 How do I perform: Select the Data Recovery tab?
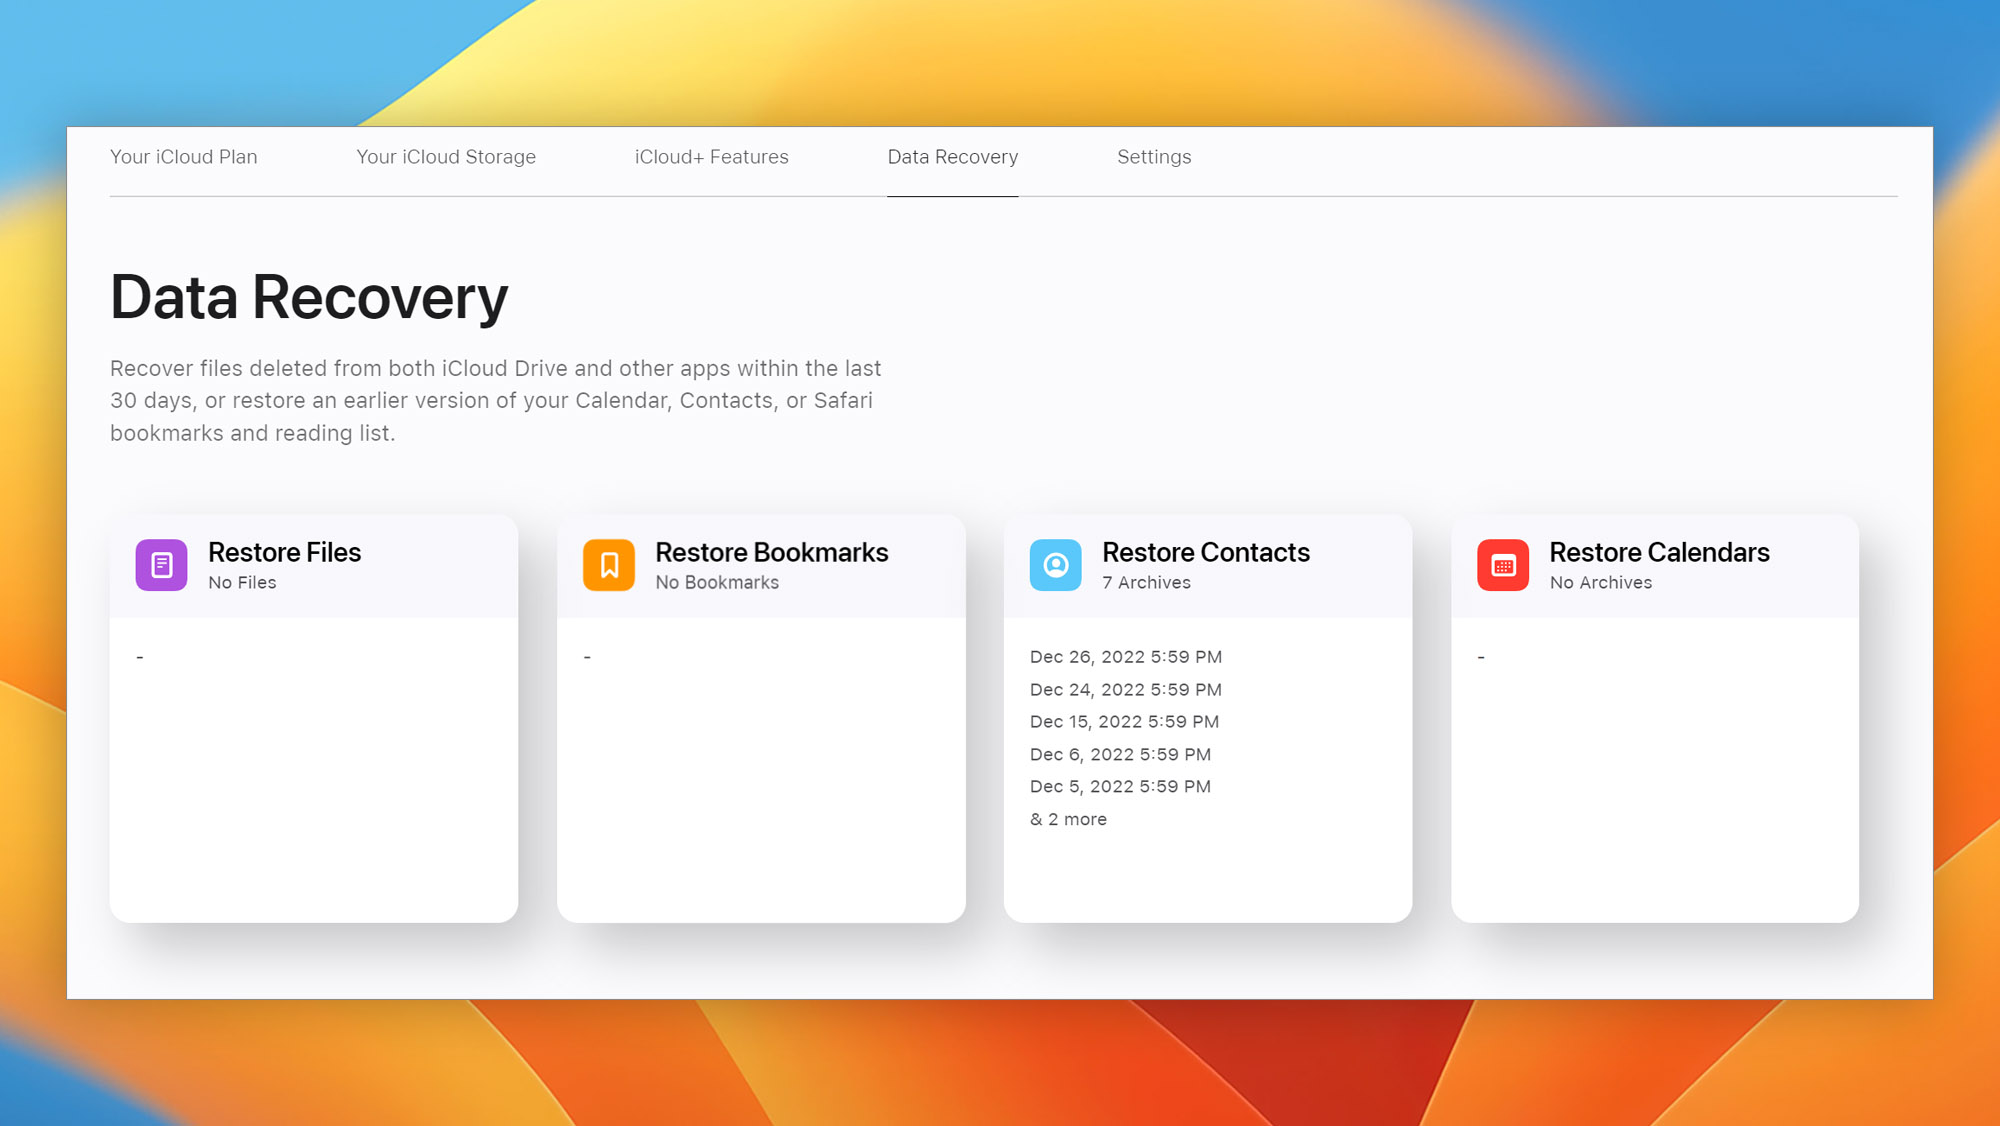(x=953, y=157)
